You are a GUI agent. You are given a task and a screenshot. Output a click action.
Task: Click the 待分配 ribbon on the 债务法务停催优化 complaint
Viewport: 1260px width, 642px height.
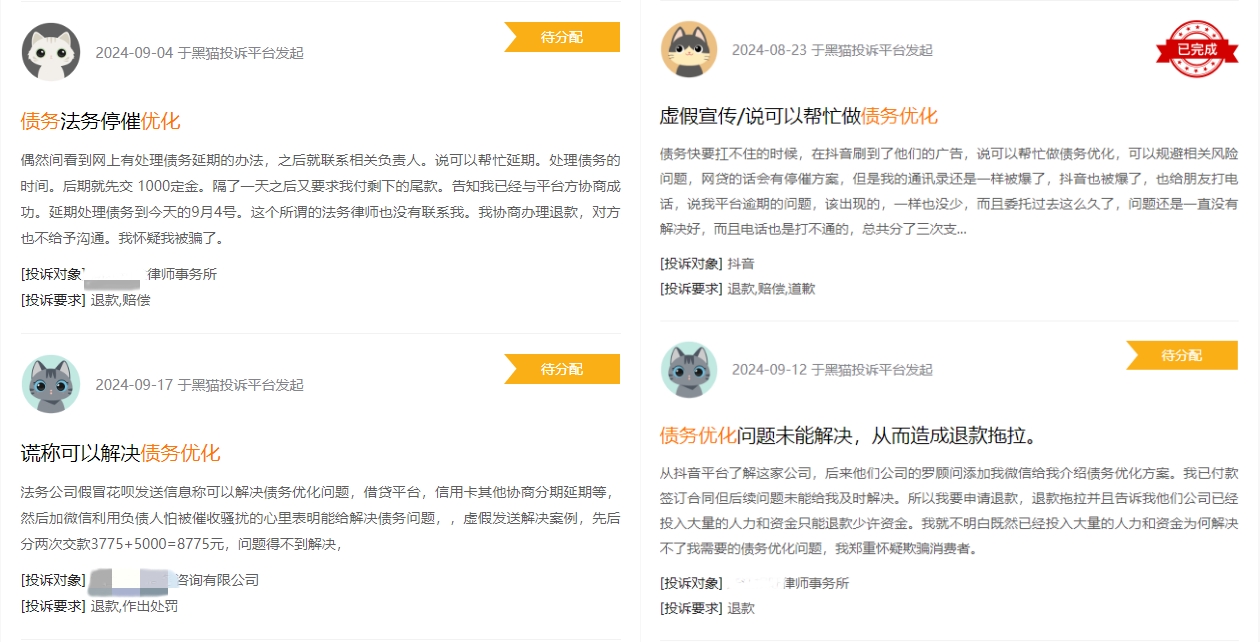pyautogui.click(x=562, y=37)
